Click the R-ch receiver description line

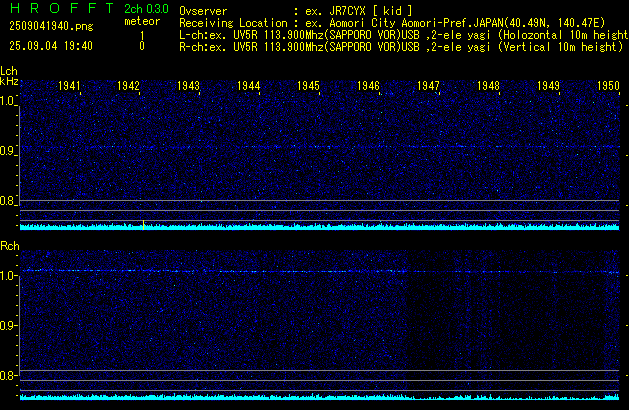(401, 47)
